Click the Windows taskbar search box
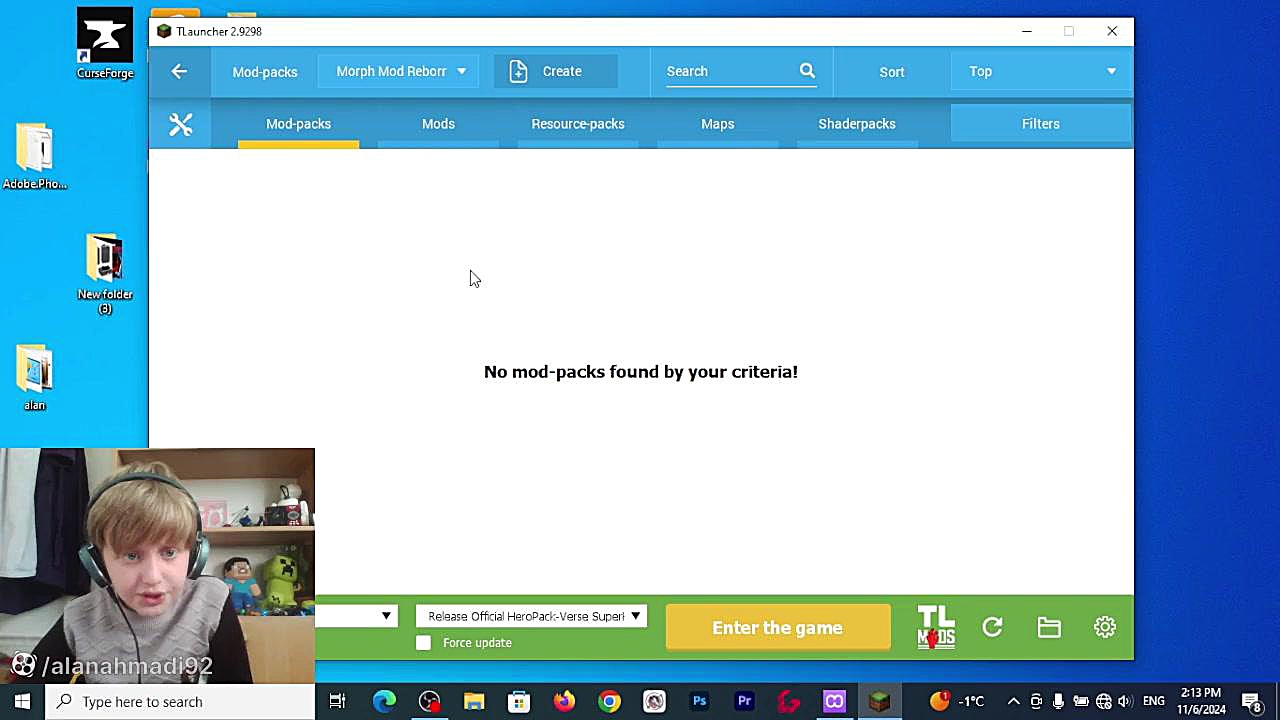Image resolution: width=1280 pixels, height=720 pixels. [181, 701]
